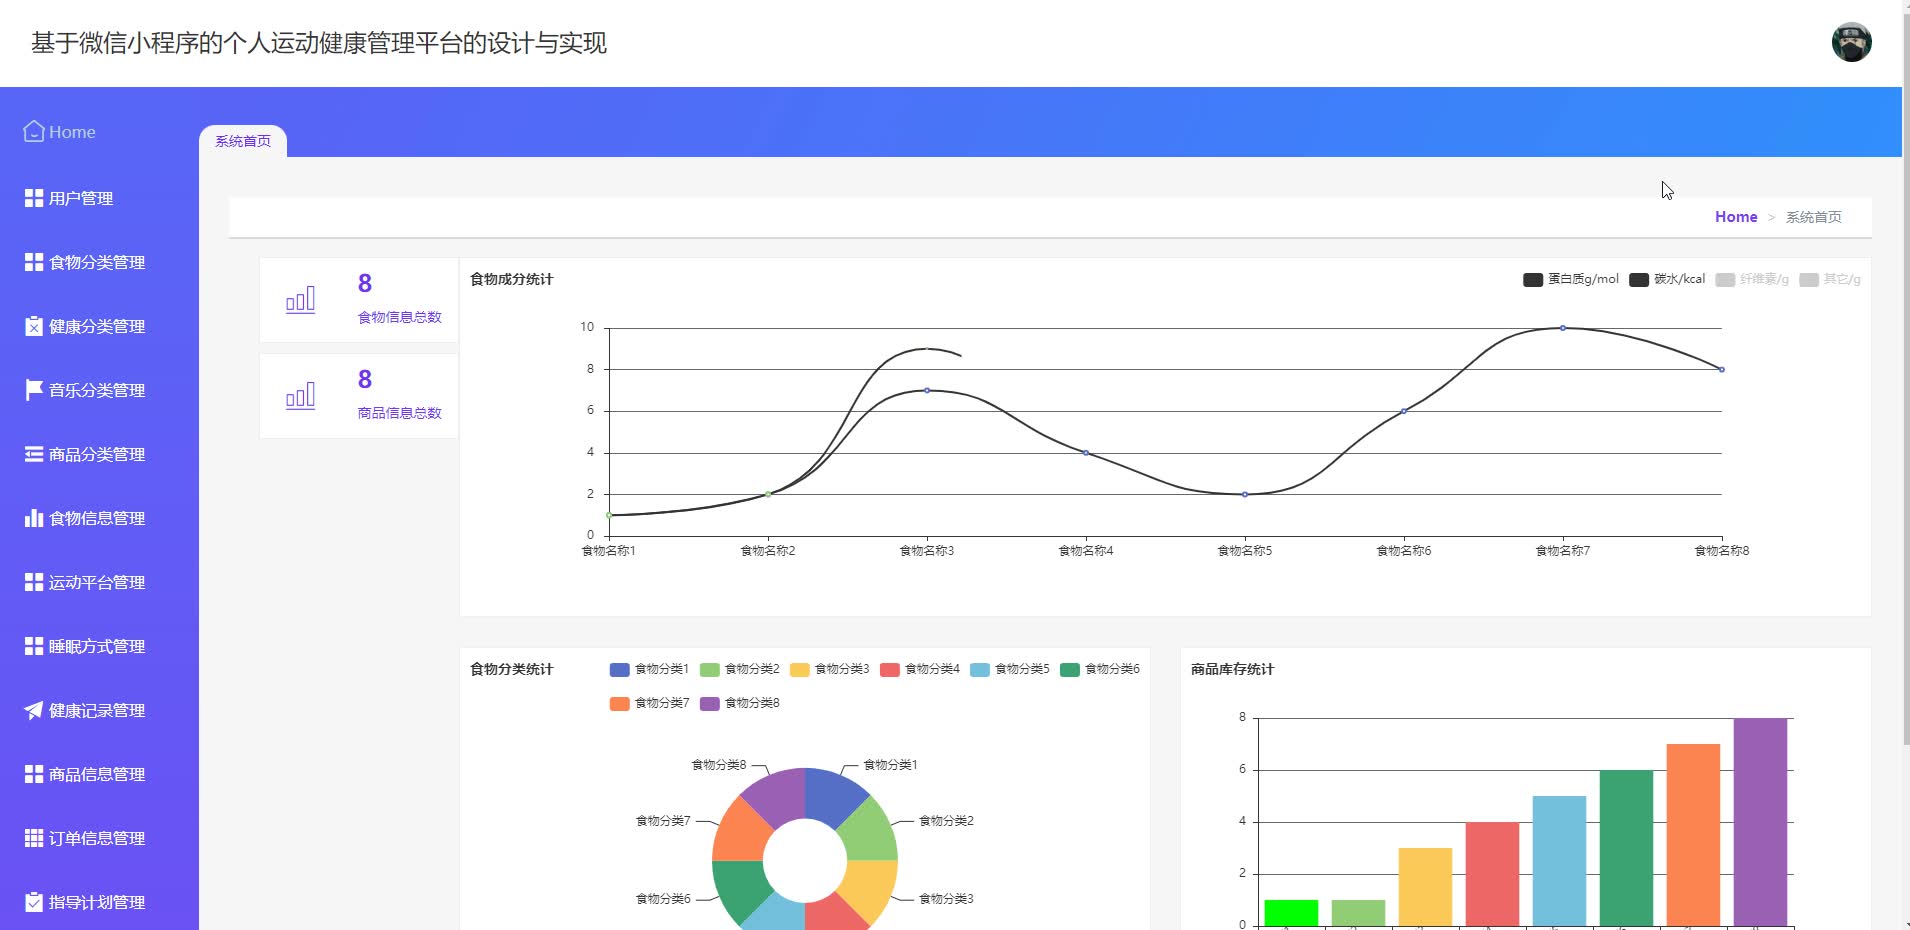Select the 音乐分类管理 flag icon
This screenshot has width=1910, height=930.
pos(32,390)
